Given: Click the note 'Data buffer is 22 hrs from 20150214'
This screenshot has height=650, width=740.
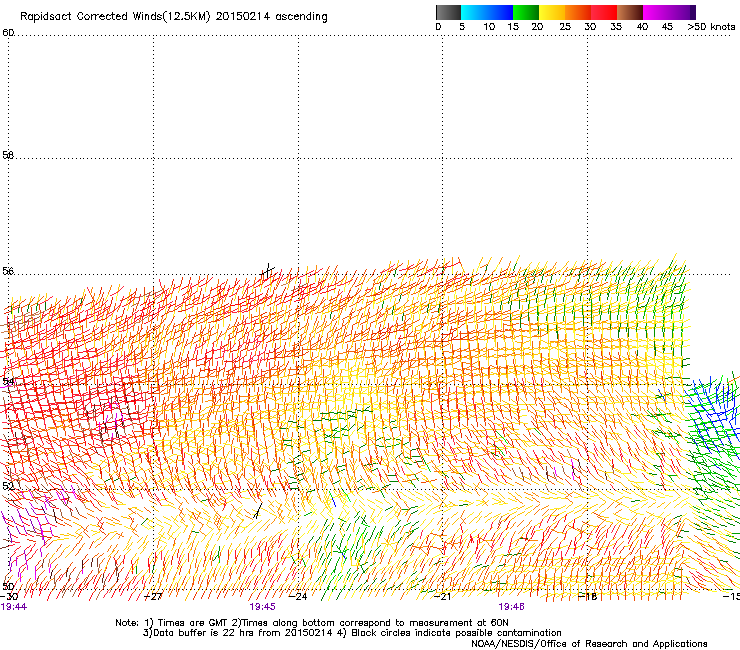Looking at the screenshot, I should pos(243,633).
